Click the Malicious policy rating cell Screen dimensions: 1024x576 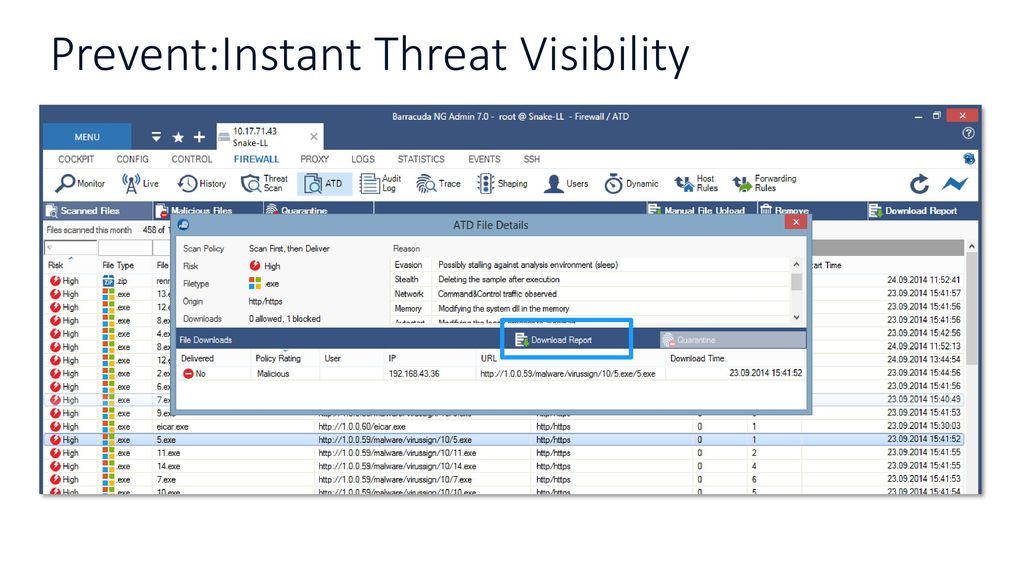tap(273, 374)
